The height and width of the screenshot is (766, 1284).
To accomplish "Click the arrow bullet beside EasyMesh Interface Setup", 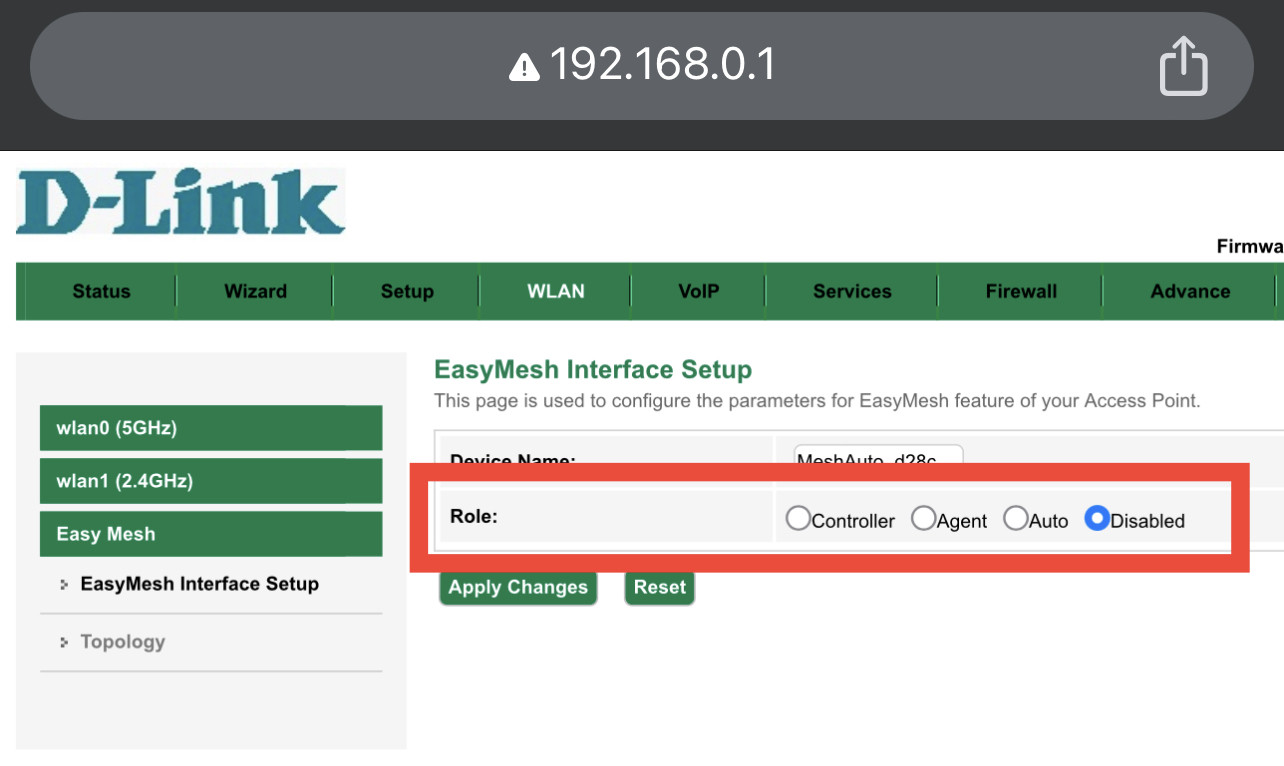I will click(x=65, y=584).
